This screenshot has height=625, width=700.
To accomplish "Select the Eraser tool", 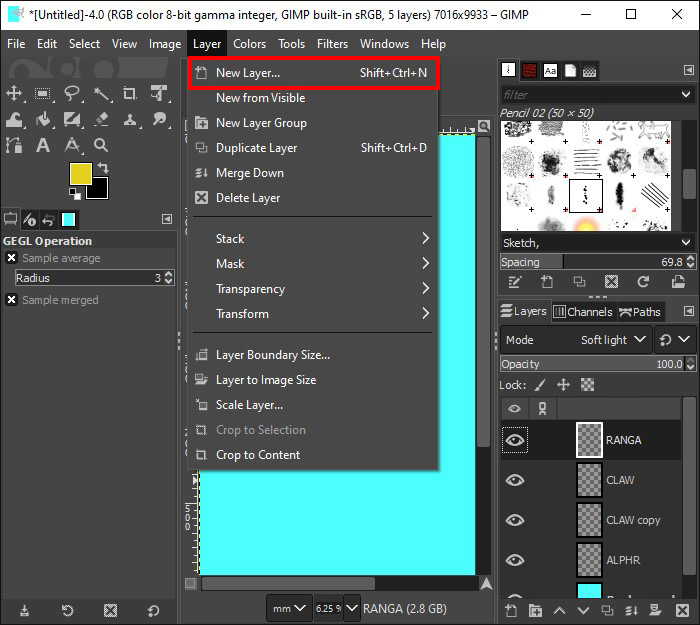I will pos(101,119).
